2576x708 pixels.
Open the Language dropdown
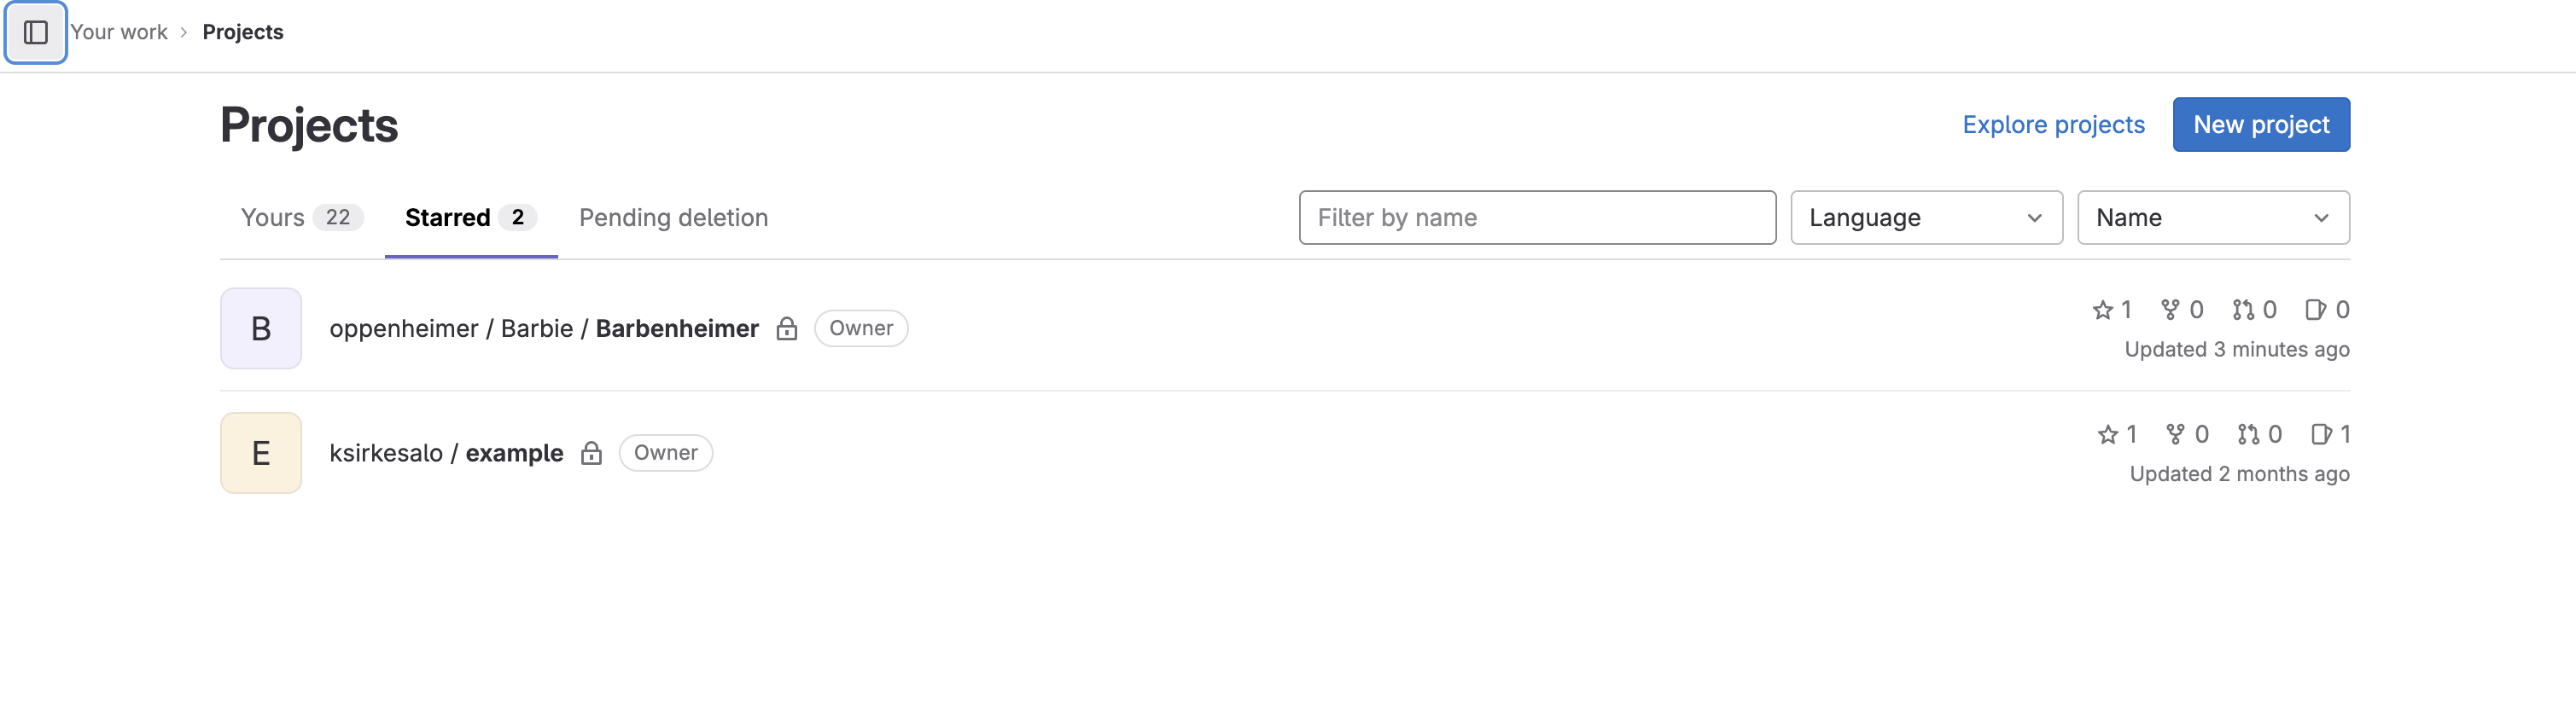tap(1926, 218)
